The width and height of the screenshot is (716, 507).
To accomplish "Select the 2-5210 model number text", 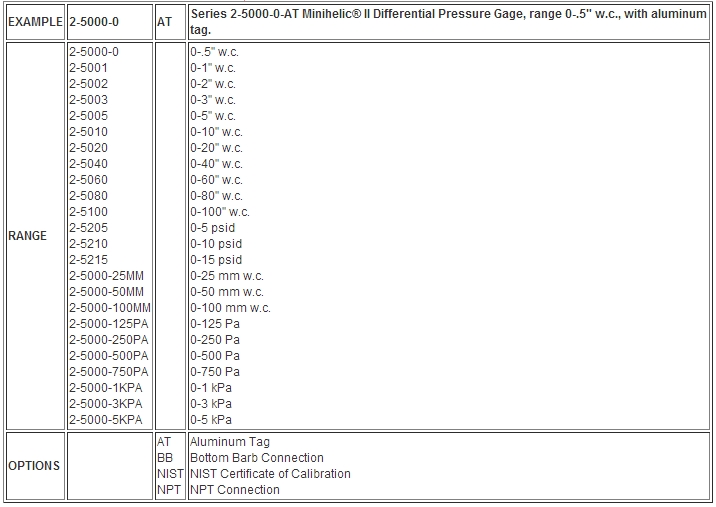I will tap(89, 244).
